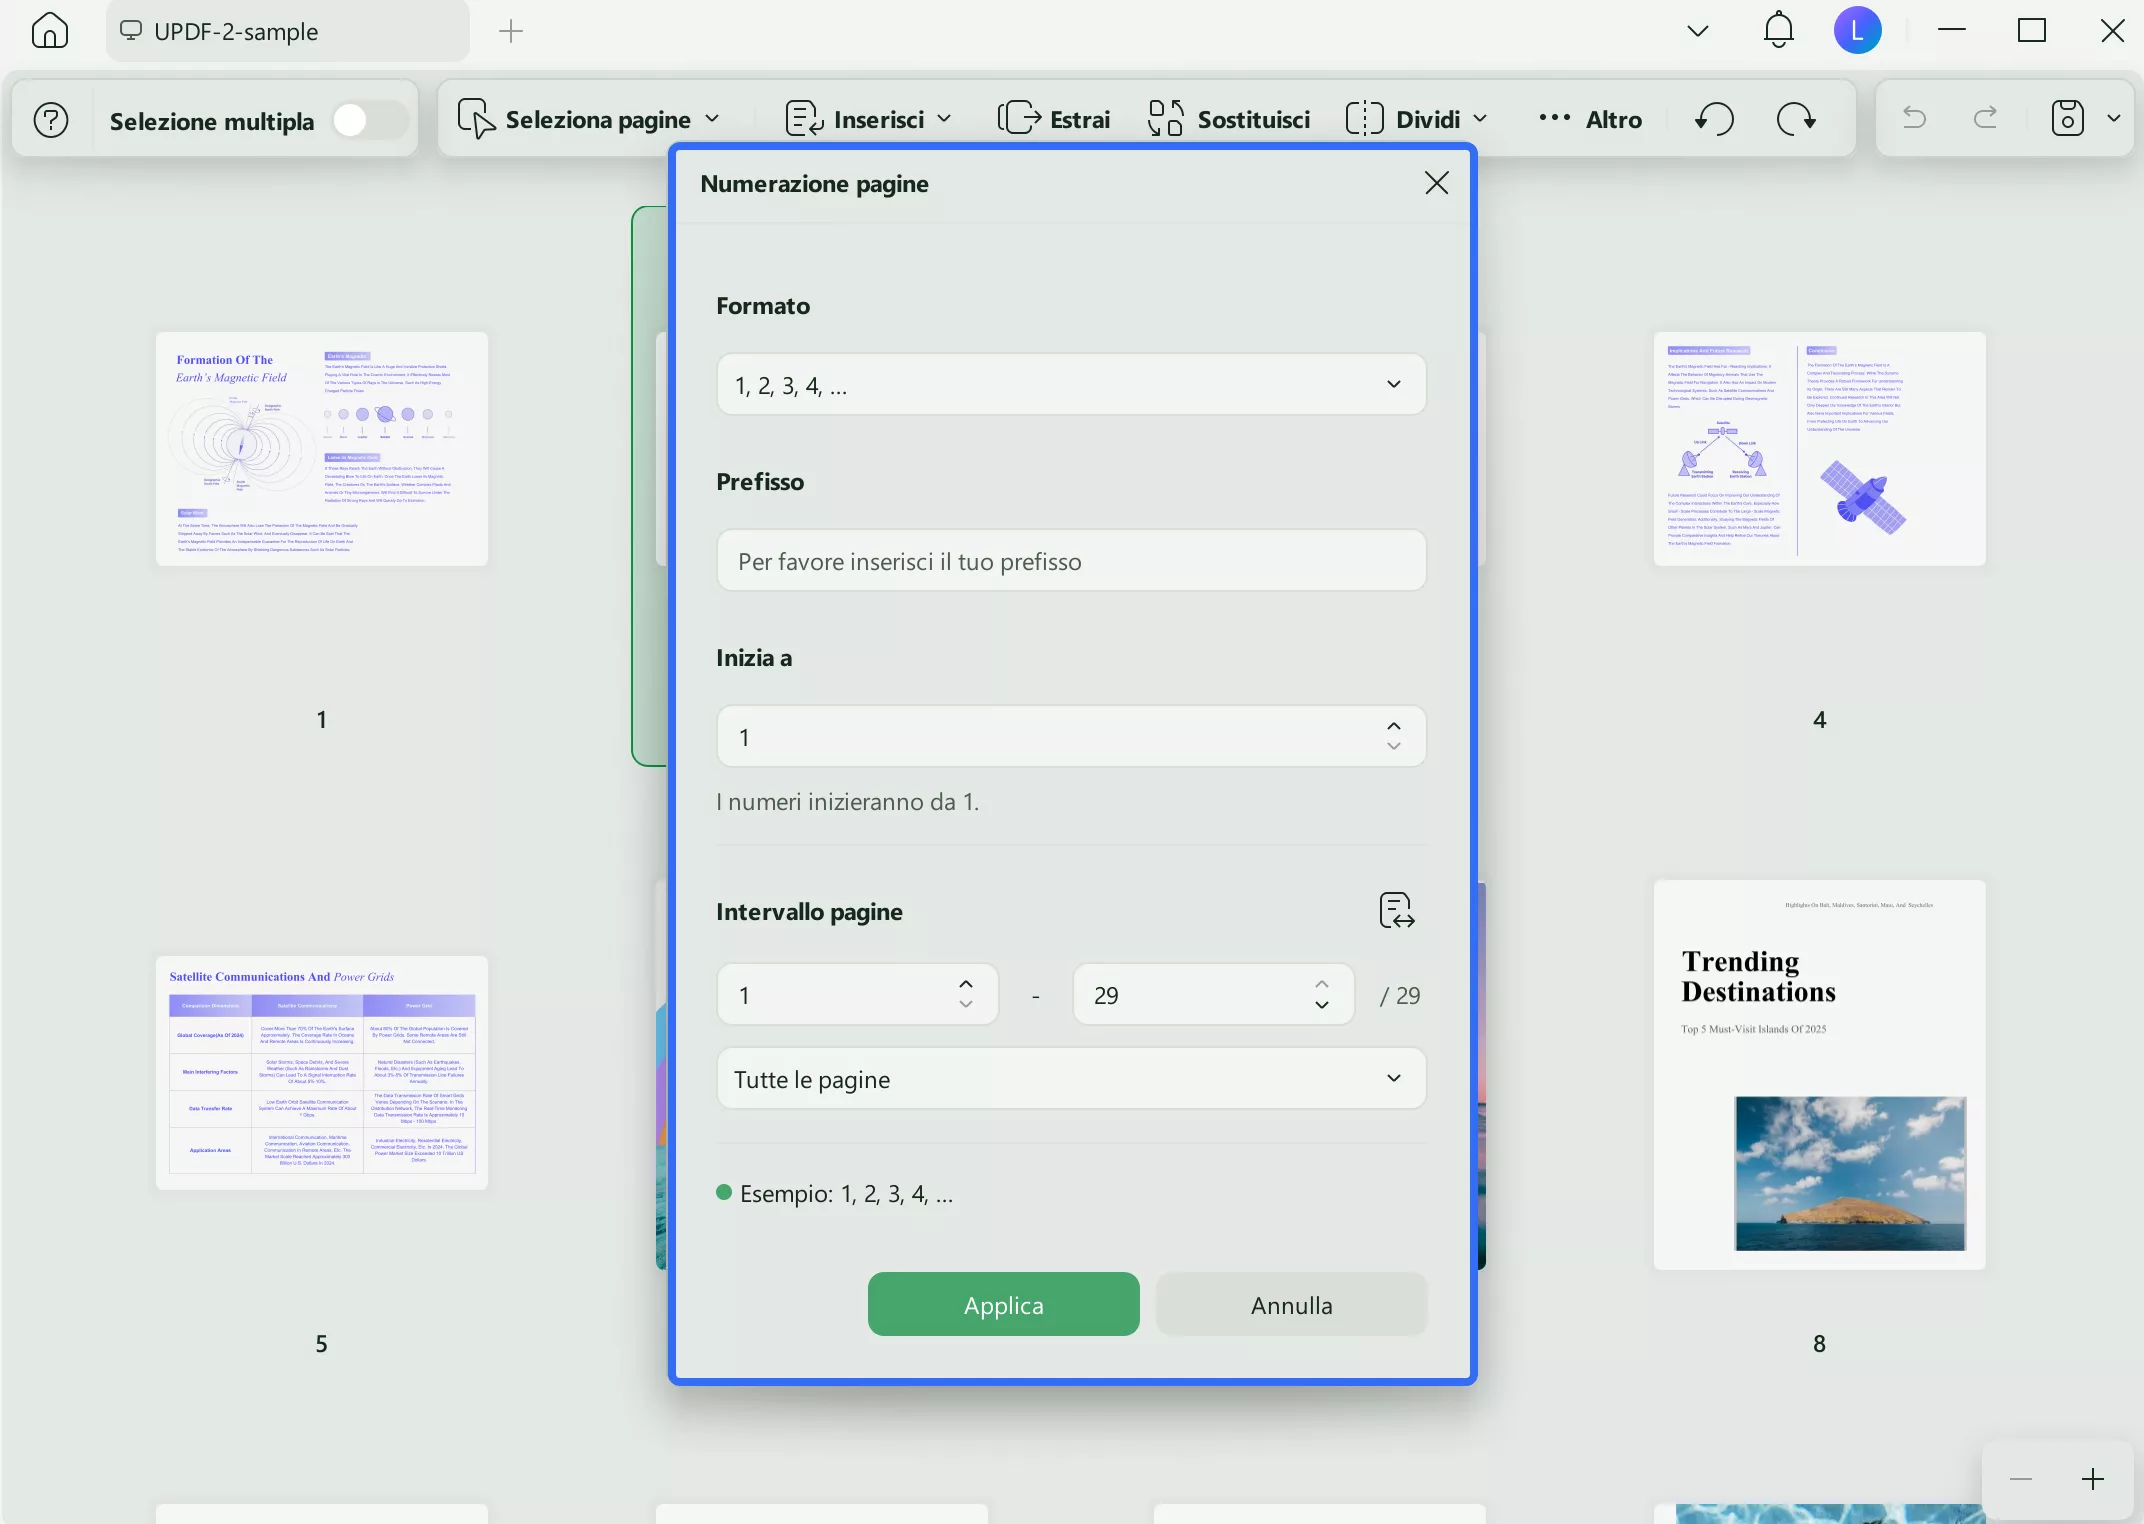Open the Tutte le pagine dropdown

[x=1070, y=1078]
